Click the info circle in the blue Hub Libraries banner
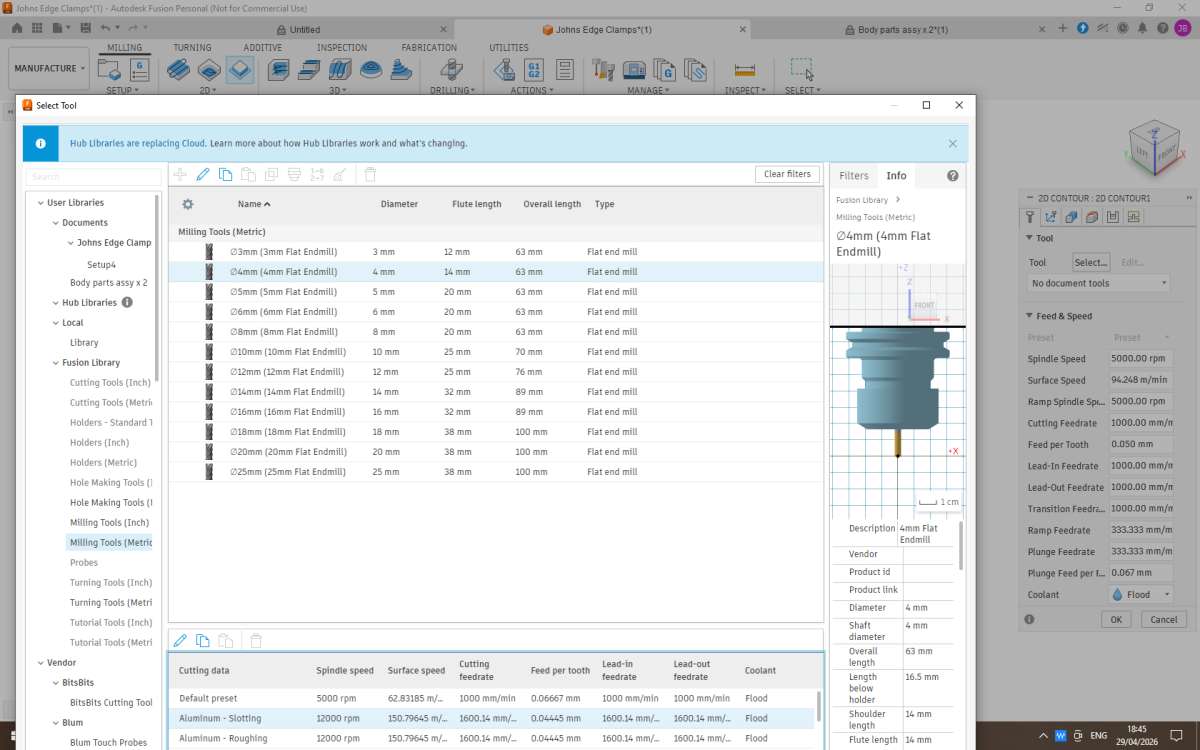1200x750 pixels. pos(41,143)
